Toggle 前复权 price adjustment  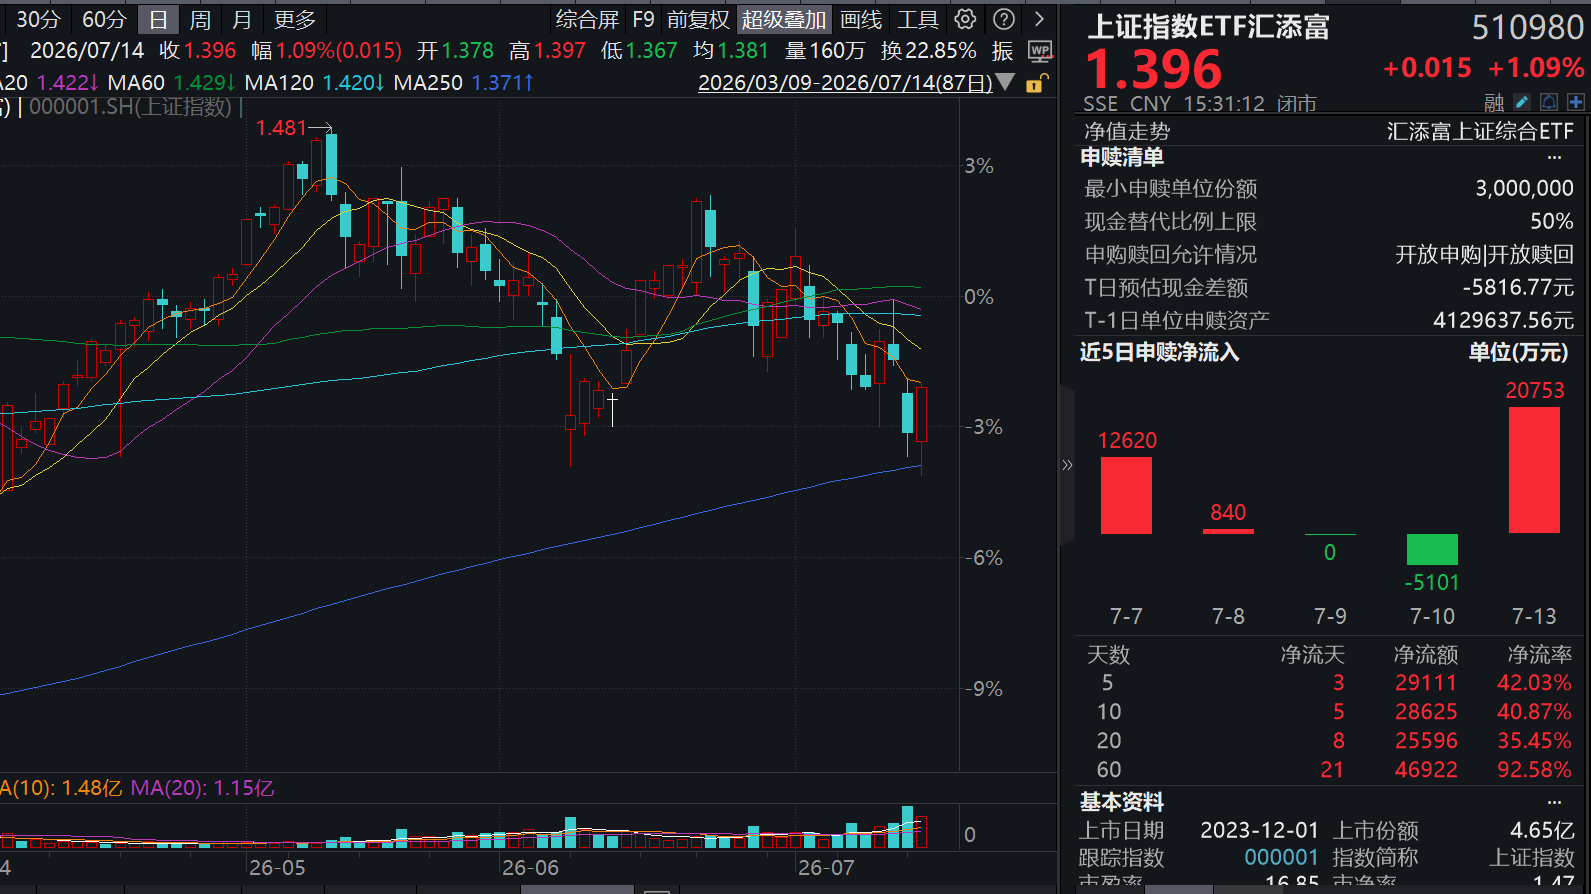coord(698,20)
